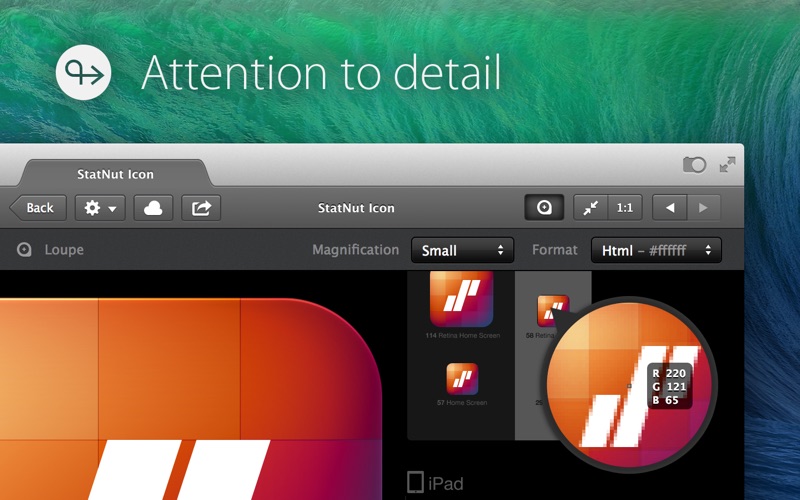The width and height of the screenshot is (800, 500).
Task: Click the RGB color readout in loupe
Action: pos(670,387)
